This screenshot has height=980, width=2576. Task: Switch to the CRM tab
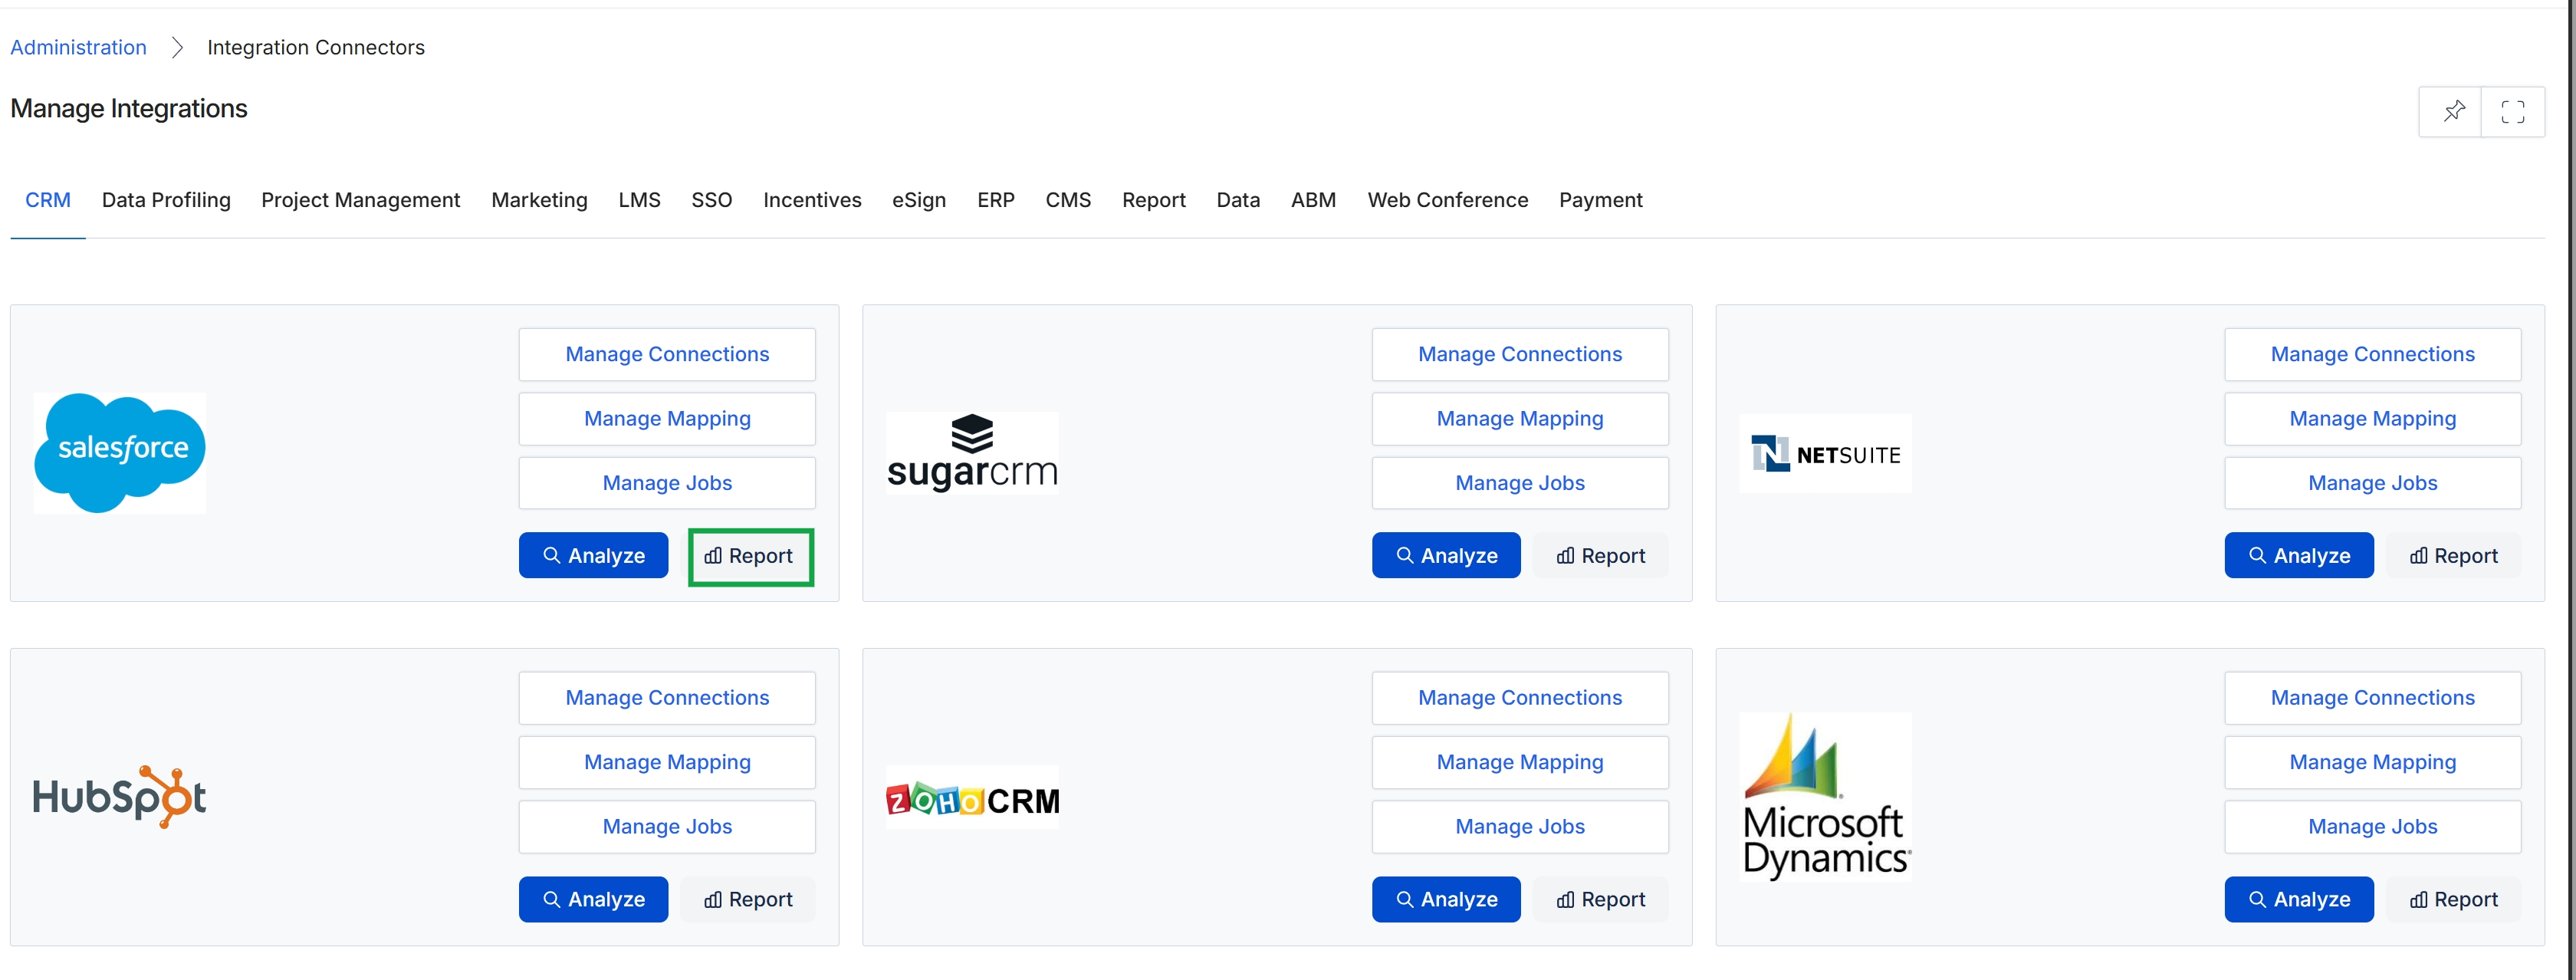(x=48, y=200)
